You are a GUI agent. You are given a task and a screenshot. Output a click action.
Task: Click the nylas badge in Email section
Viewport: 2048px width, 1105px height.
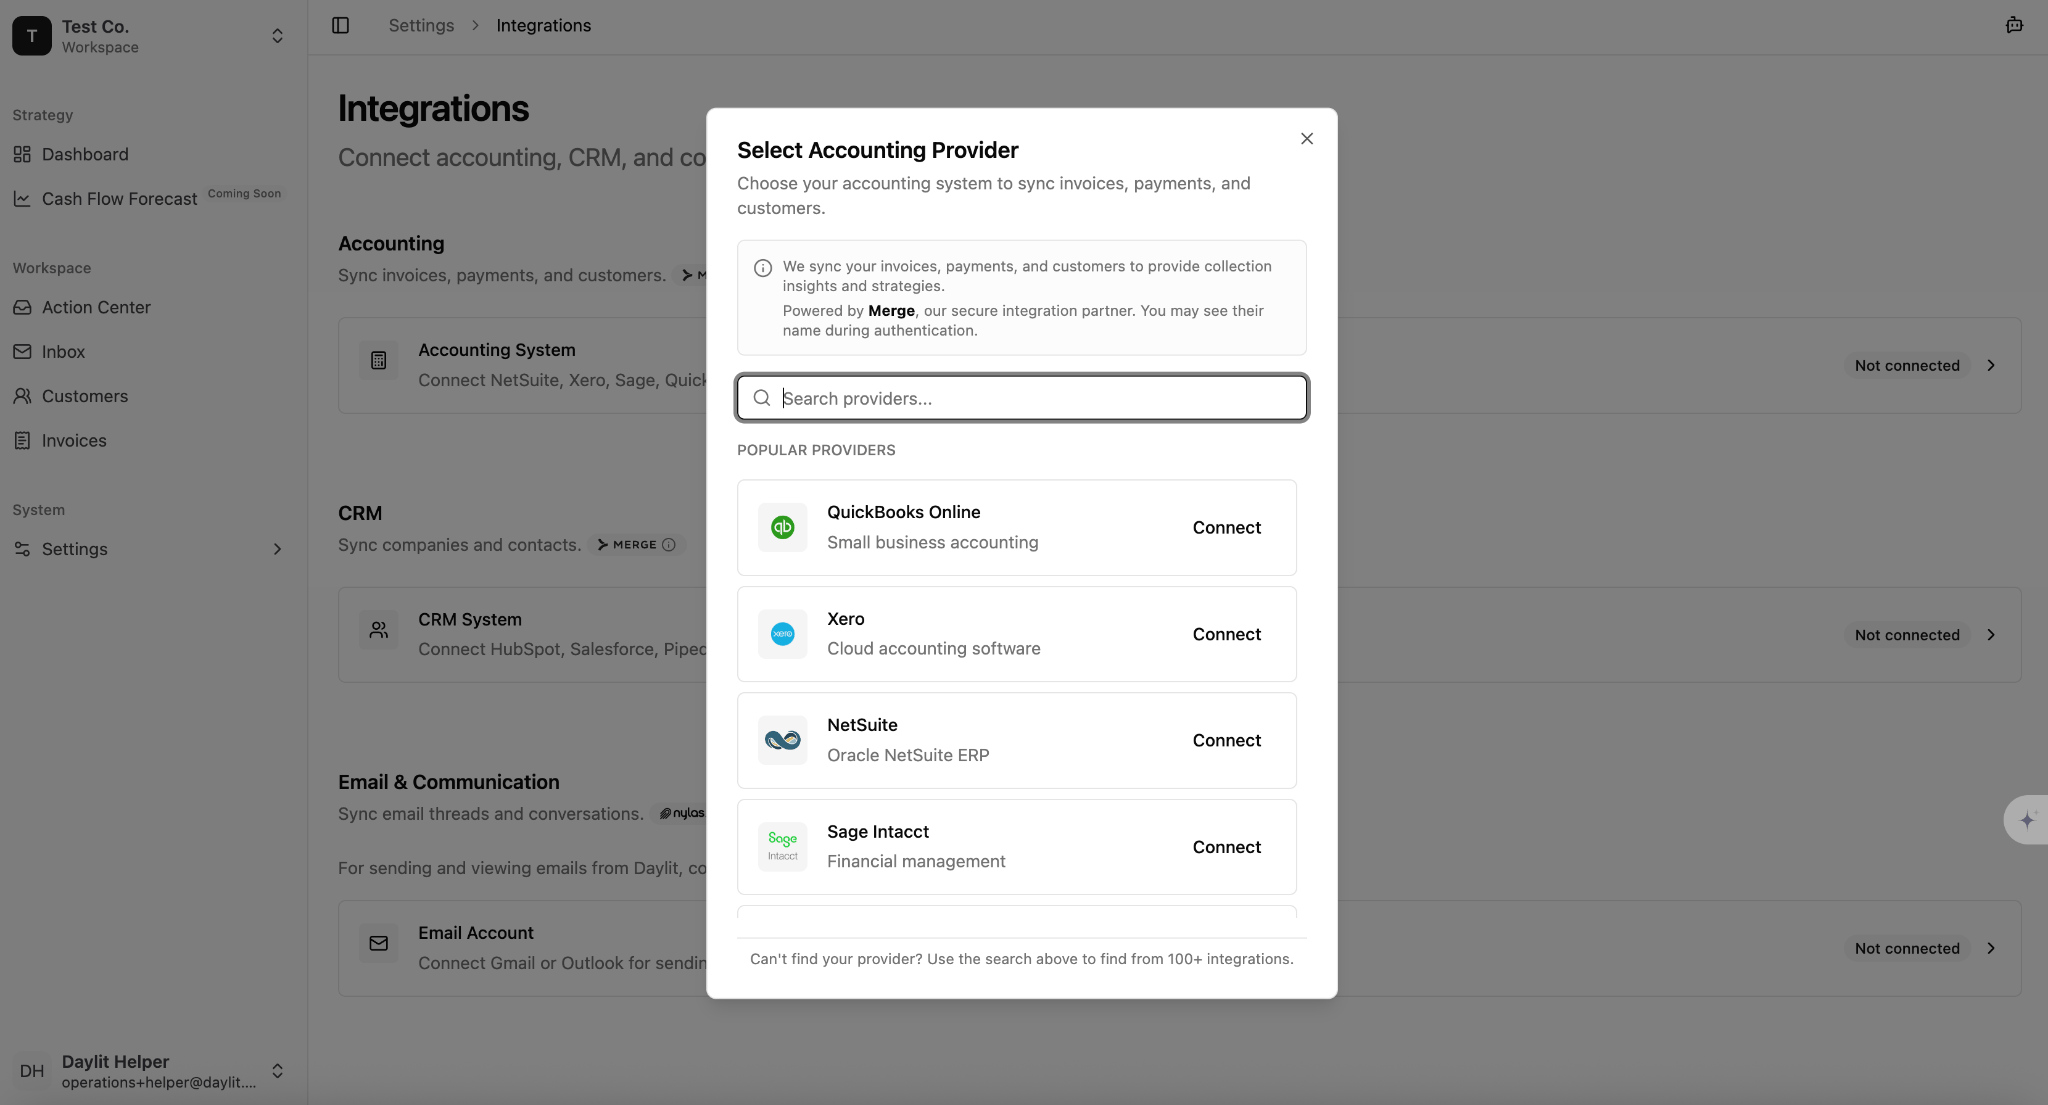[x=682, y=813]
